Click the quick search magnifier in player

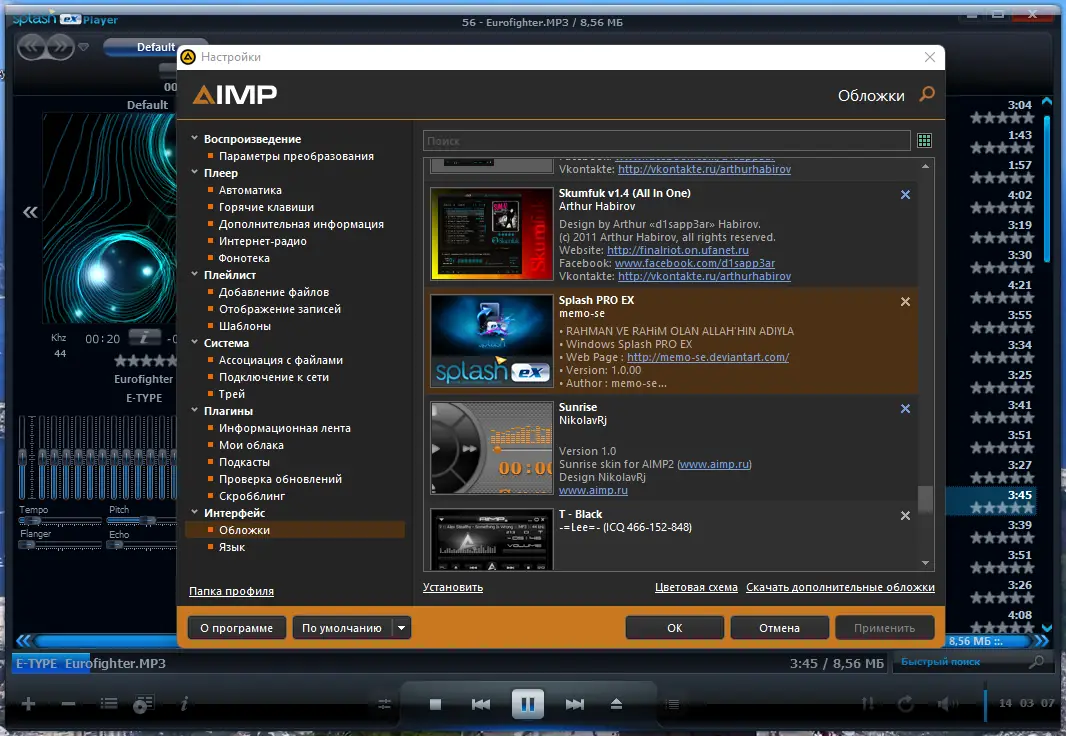(1037, 661)
